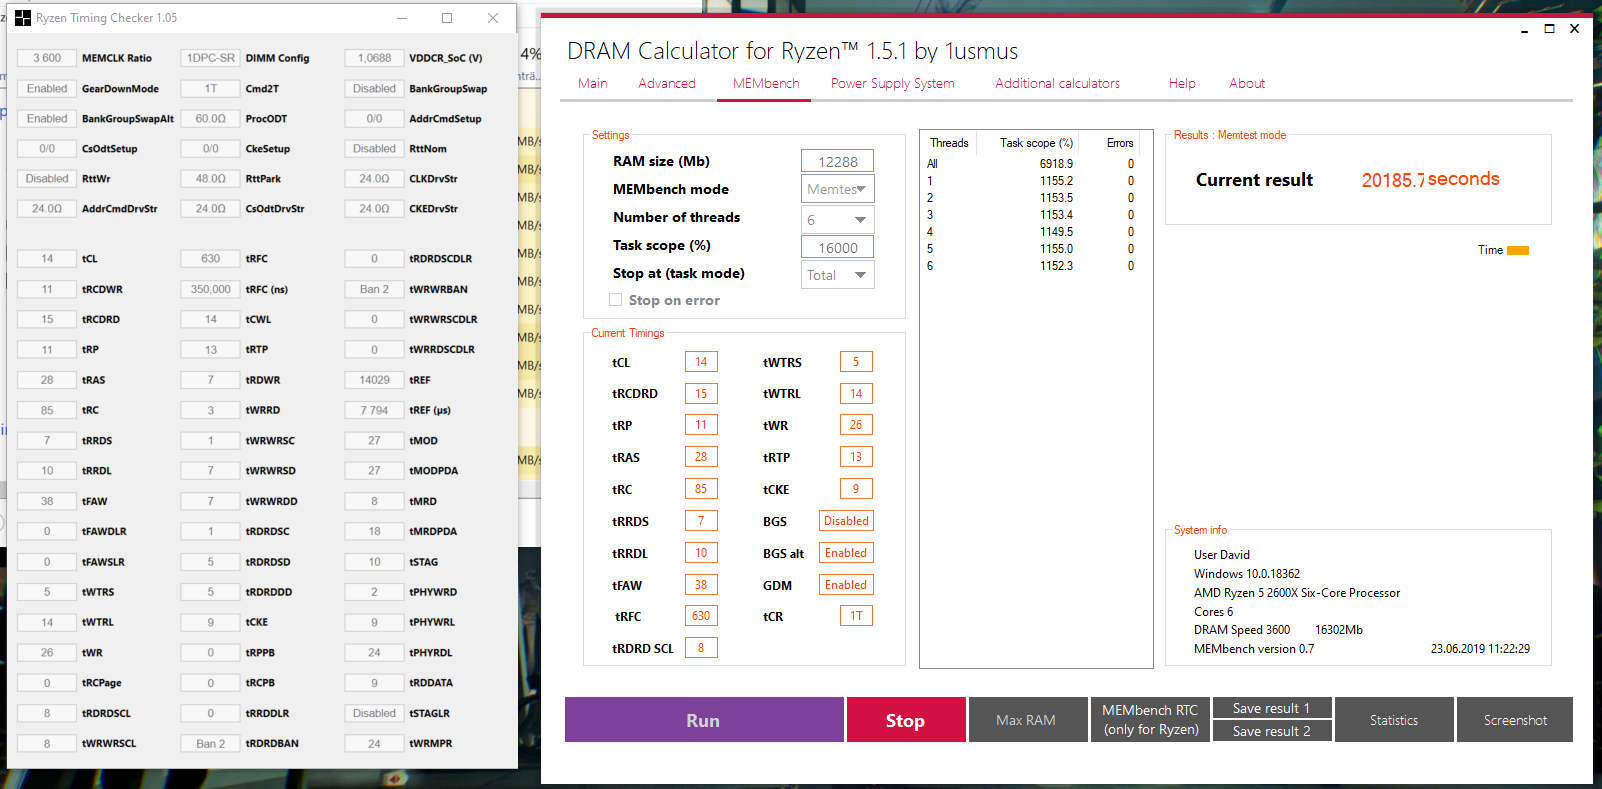The image size is (1602, 789).
Task: Click the Max RAM button
Action: click(x=1027, y=720)
